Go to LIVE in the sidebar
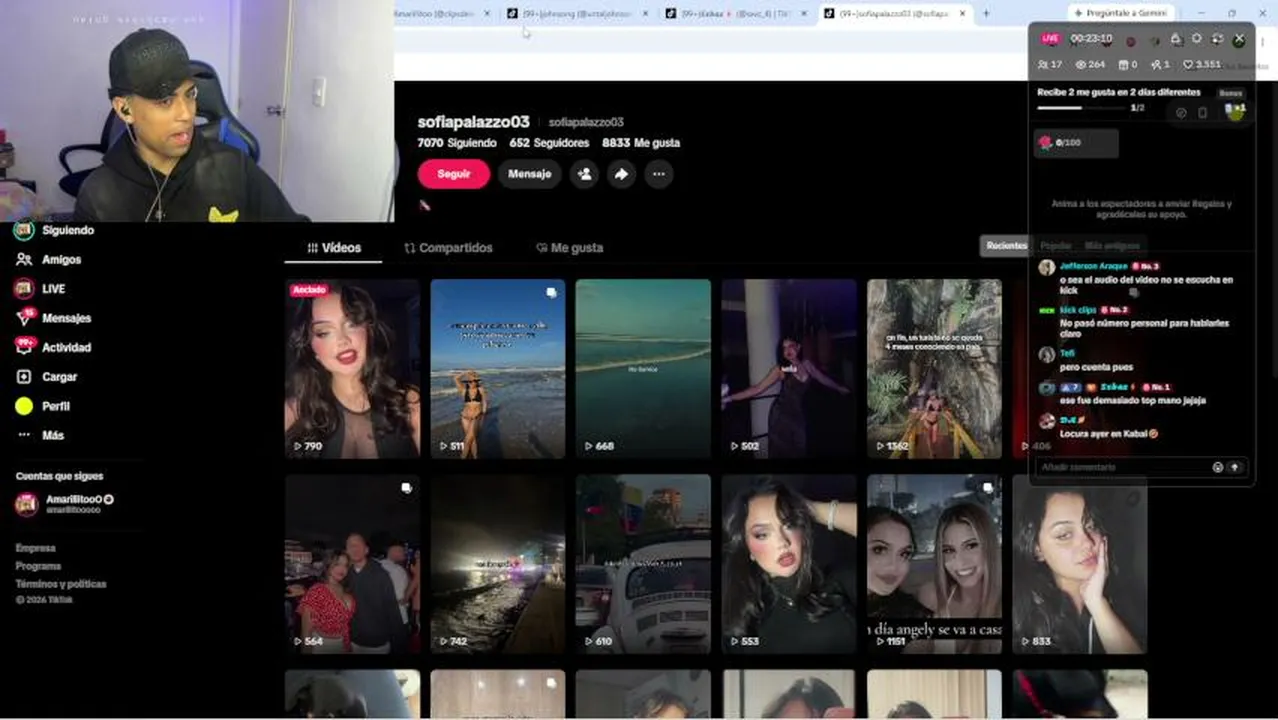 coord(41,288)
